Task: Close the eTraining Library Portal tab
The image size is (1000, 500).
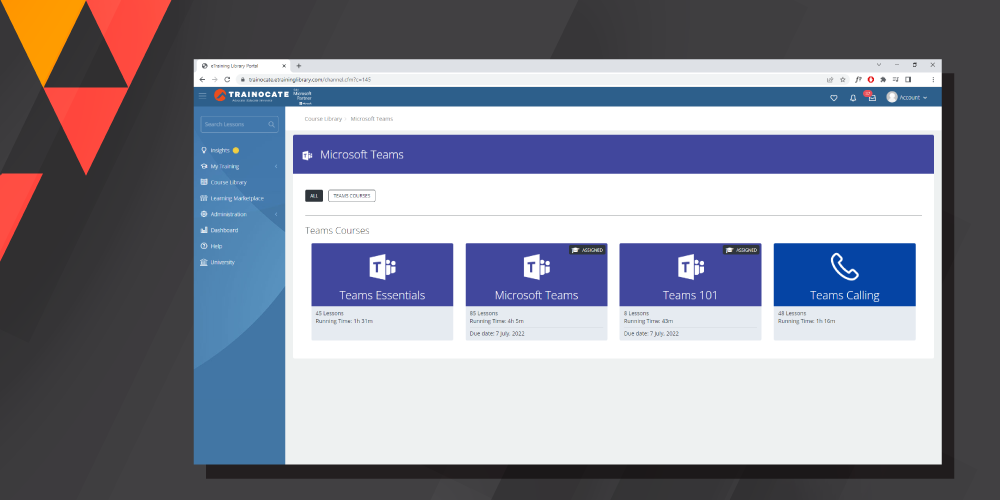Action: (284, 66)
